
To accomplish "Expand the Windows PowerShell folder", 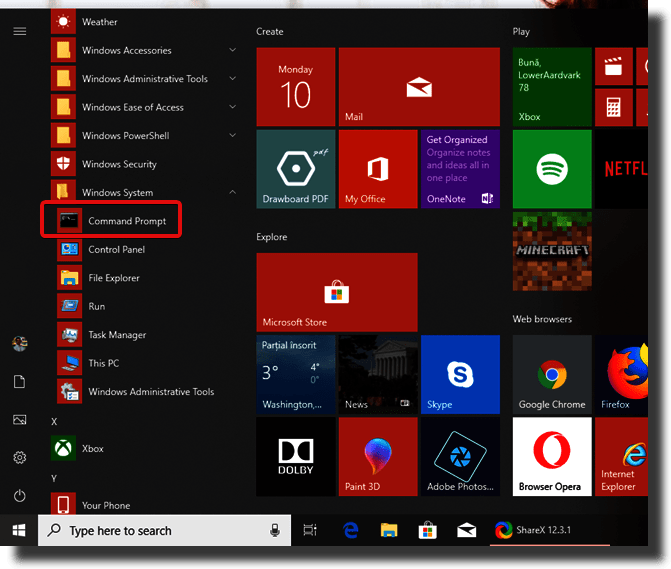I will 143,136.
